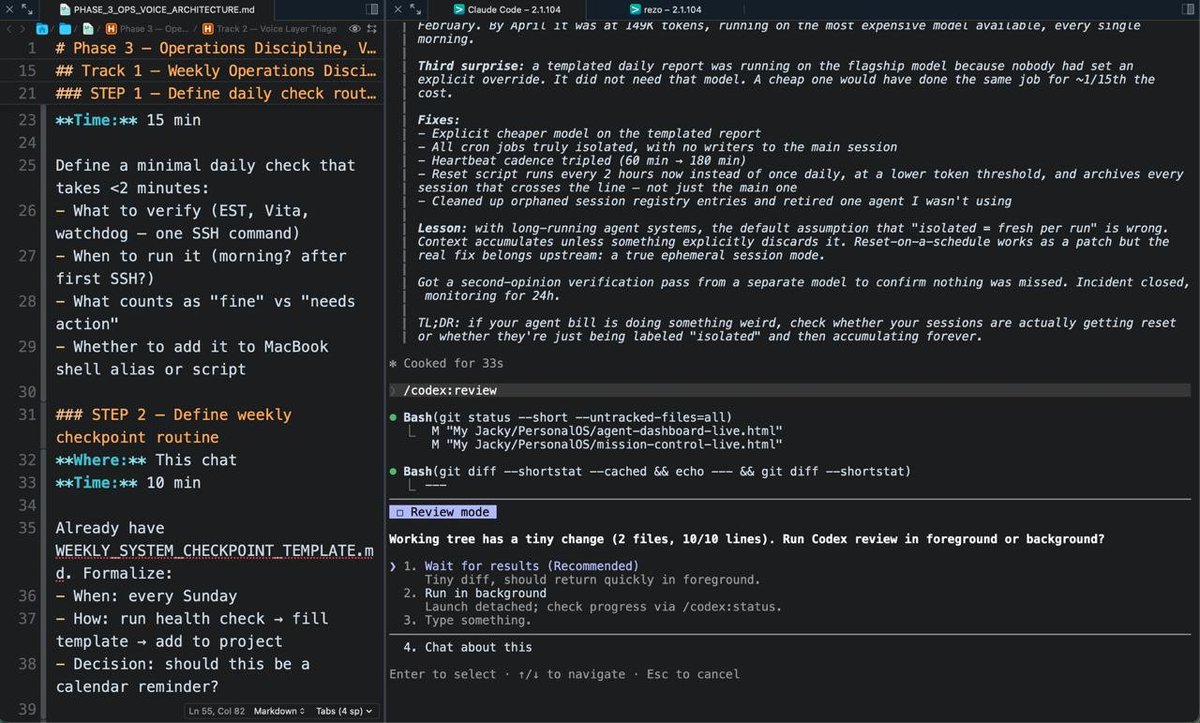Click the WEEKLY_SYSTEM_CHECKPOINT_TEMPLATE.md underlined text
1200x723 pixels.
tap(214, 562)
